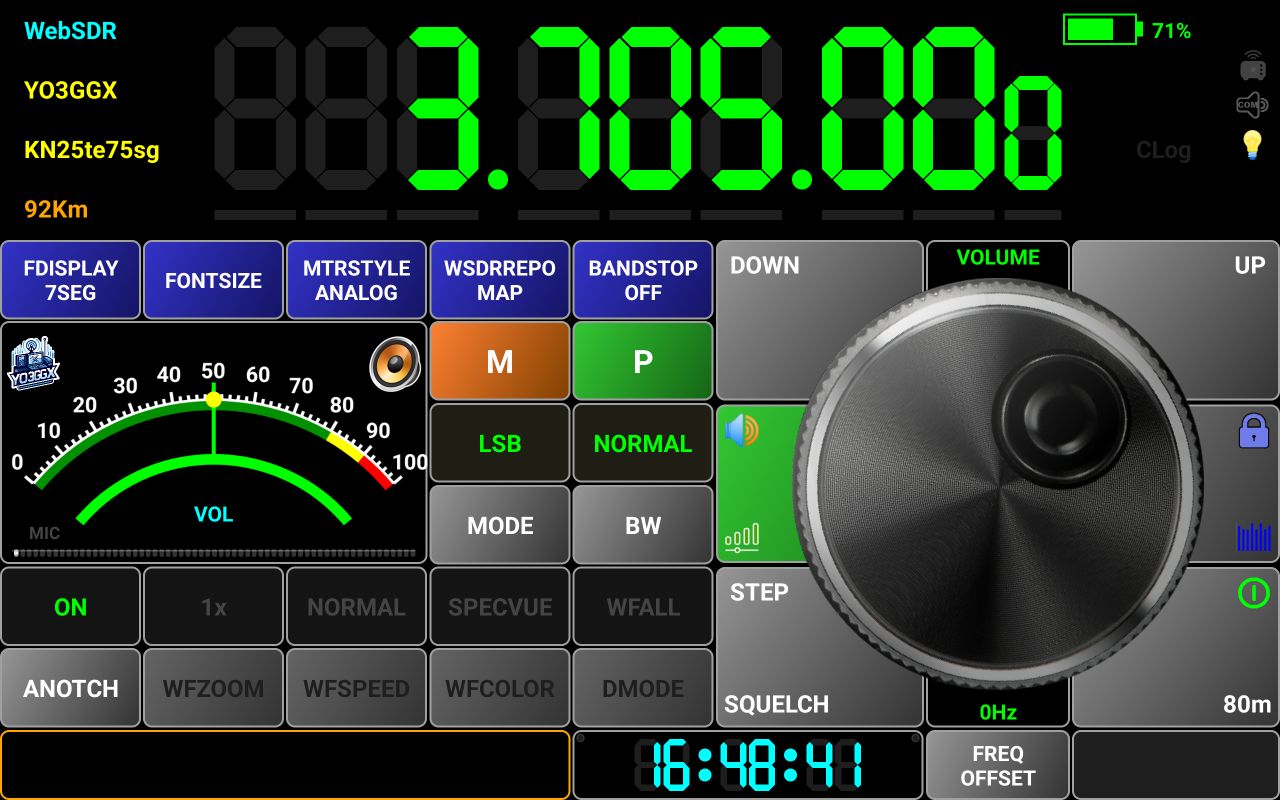Open the MODE selector
Viewport: 1280px width, 800px height.
coord(500,525)
